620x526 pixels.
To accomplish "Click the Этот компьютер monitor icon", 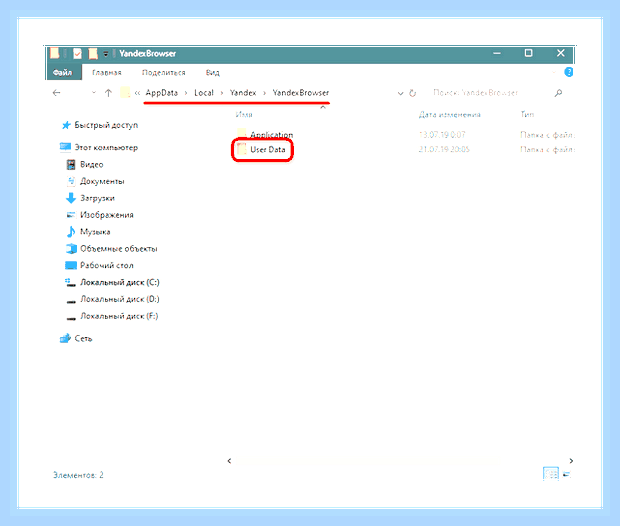I will [65, 148].
